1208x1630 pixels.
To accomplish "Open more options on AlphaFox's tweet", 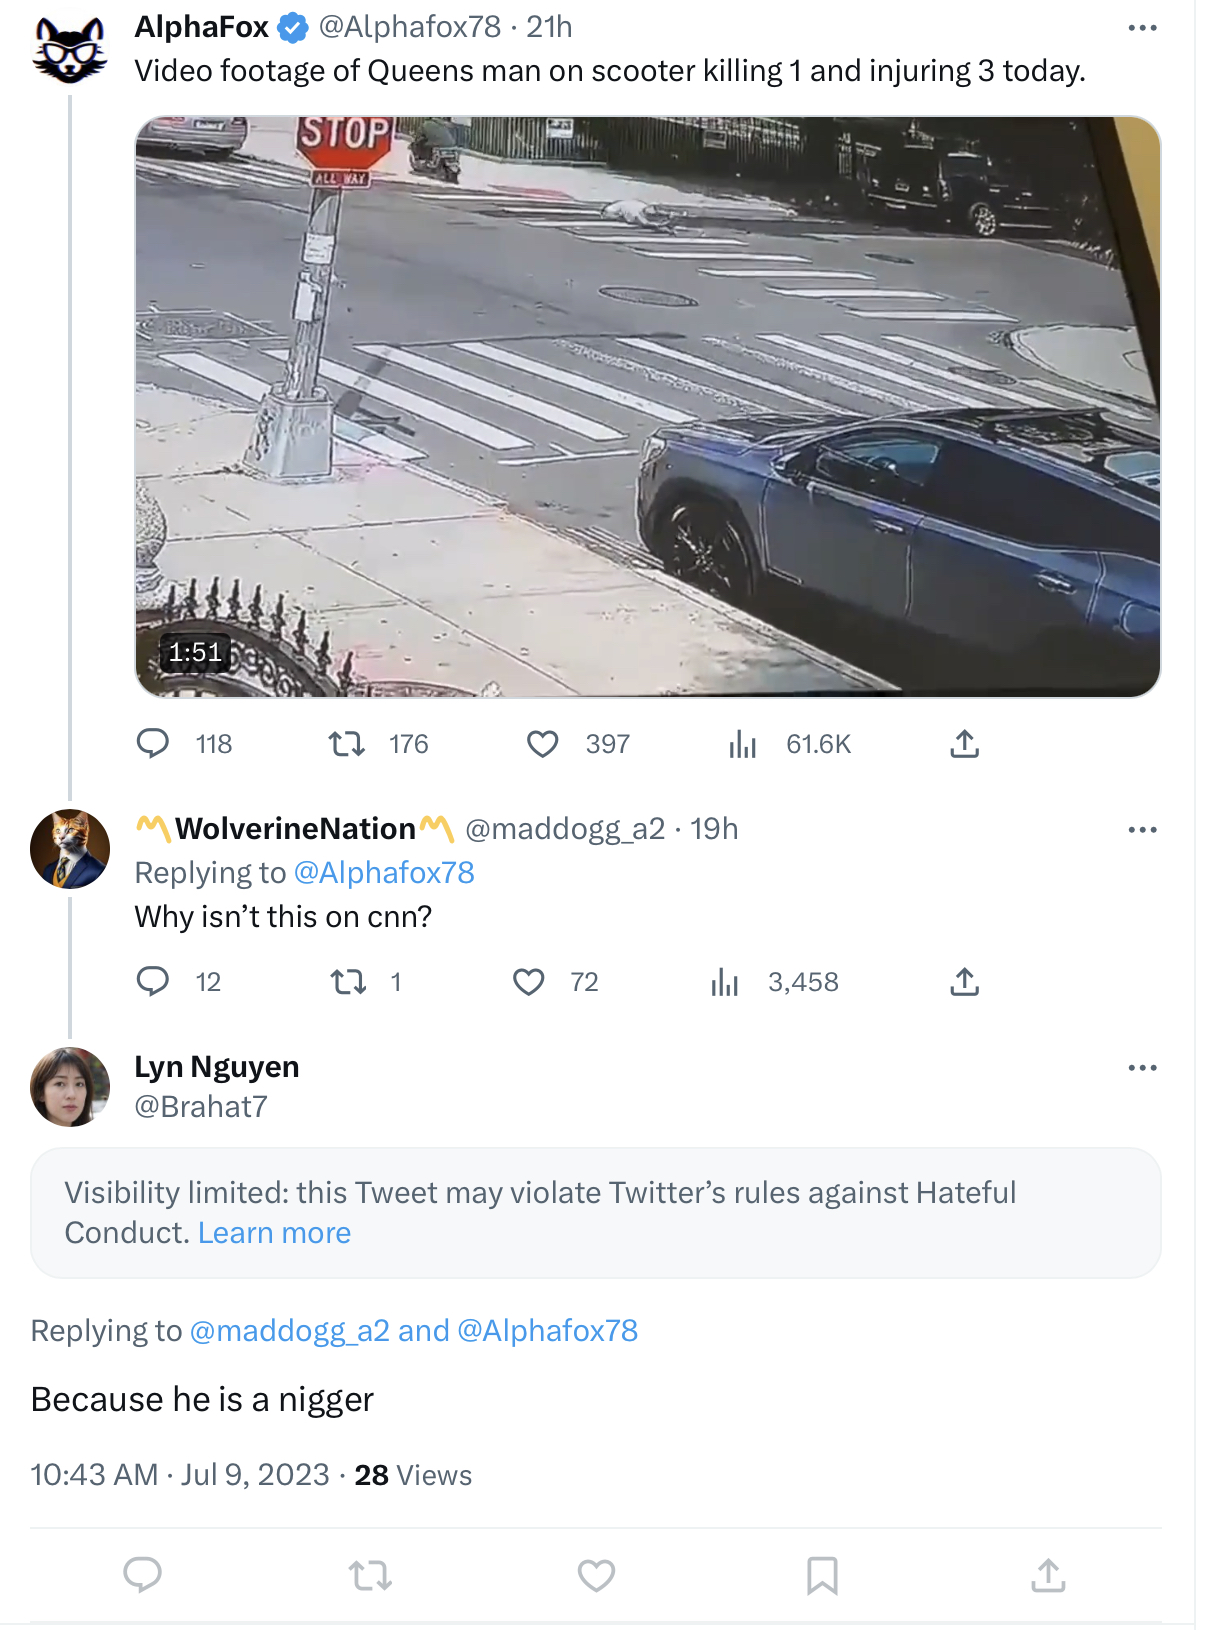I will pos(1142,28).
